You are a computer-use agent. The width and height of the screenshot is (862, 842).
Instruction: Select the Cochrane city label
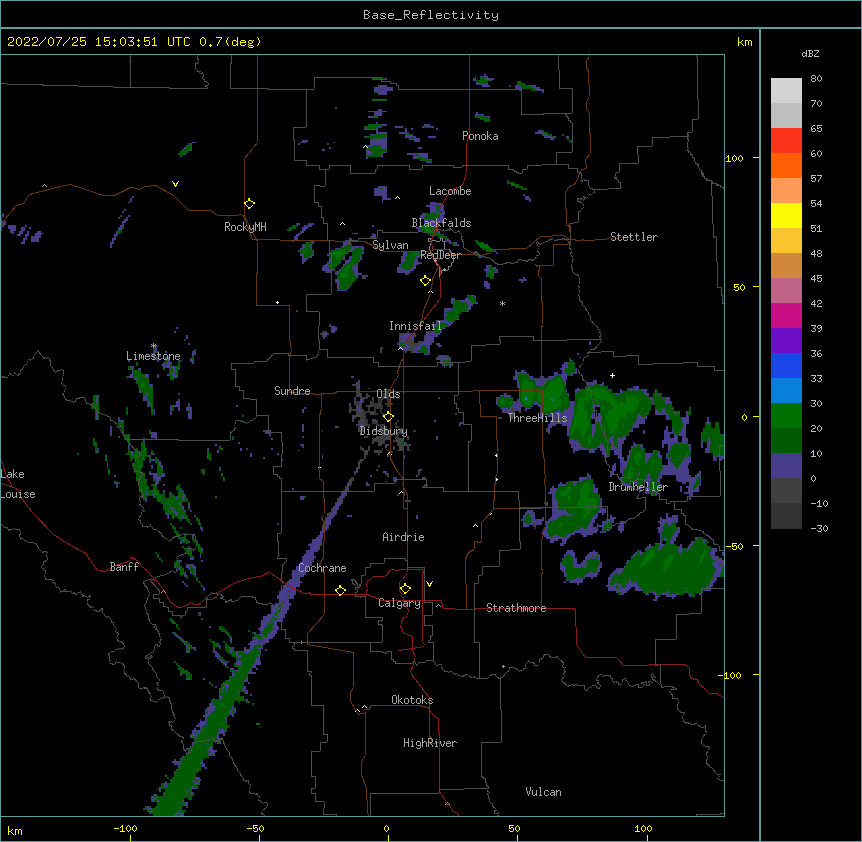tap(323, 568)
